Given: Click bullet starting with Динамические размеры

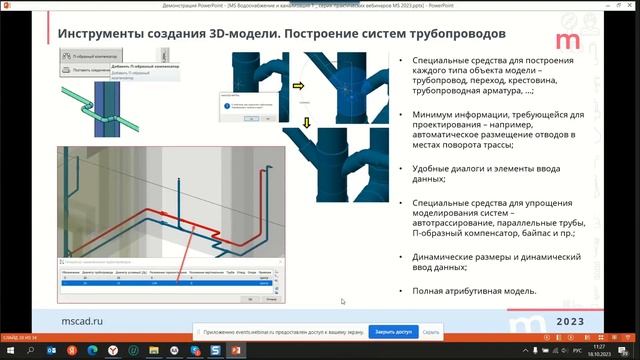Looking at the screenshot, I should [496, 262].
